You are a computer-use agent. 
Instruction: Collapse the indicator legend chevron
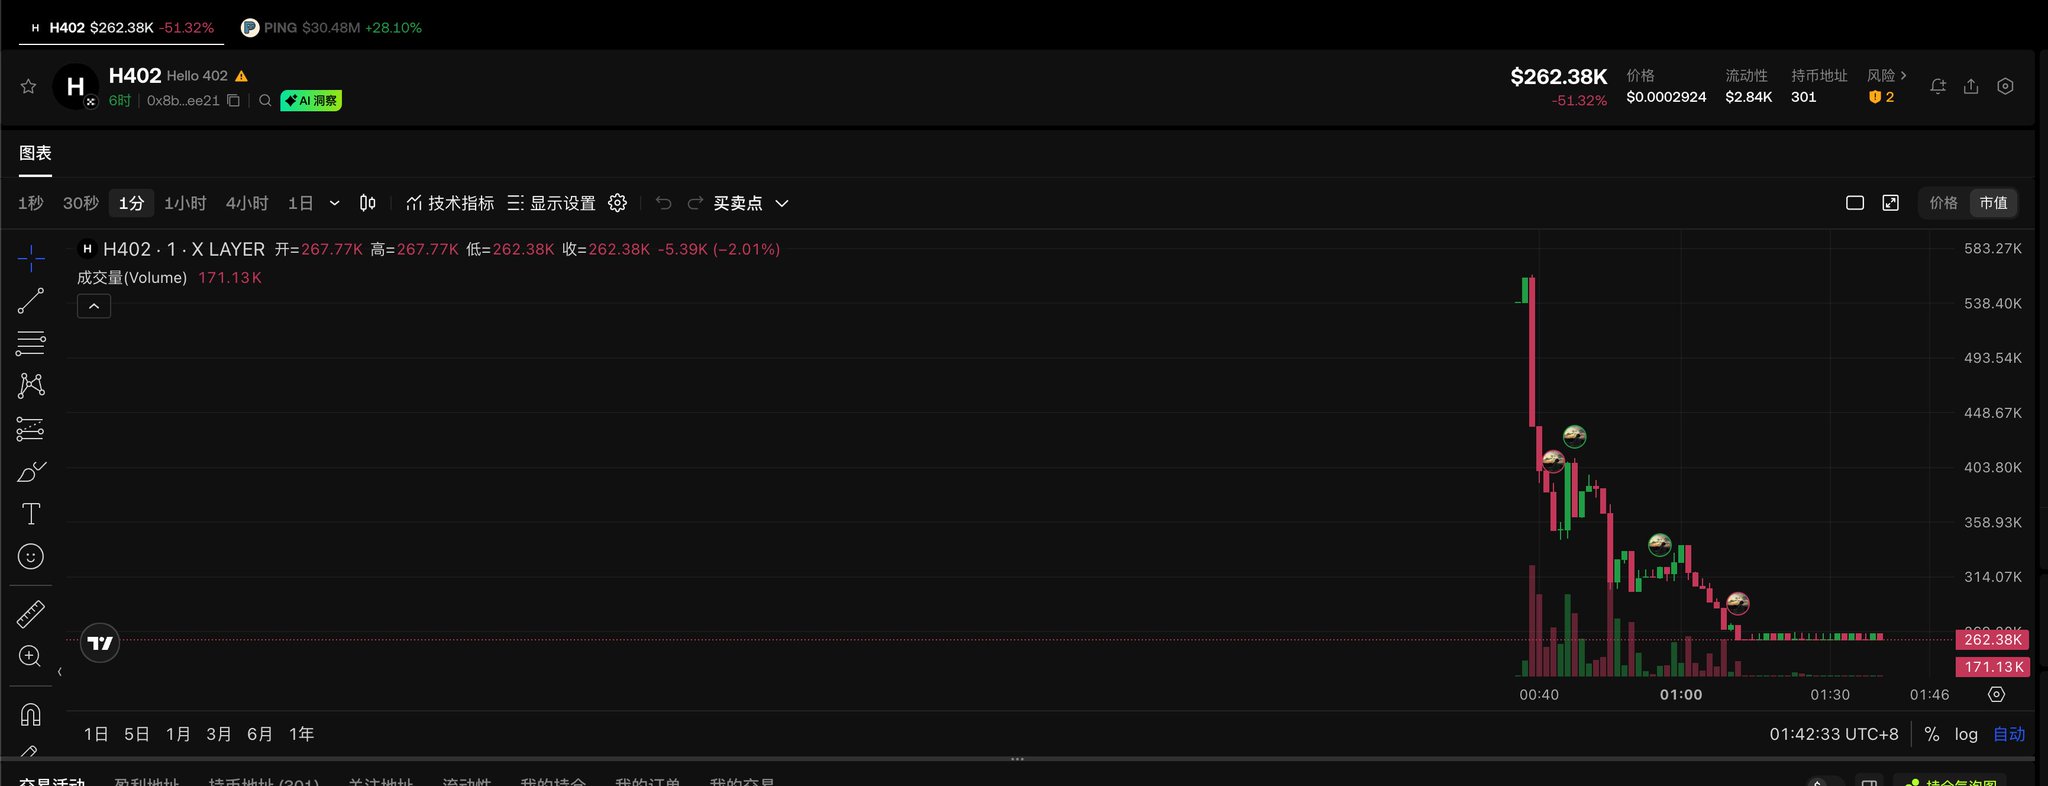tap(94, 307)
